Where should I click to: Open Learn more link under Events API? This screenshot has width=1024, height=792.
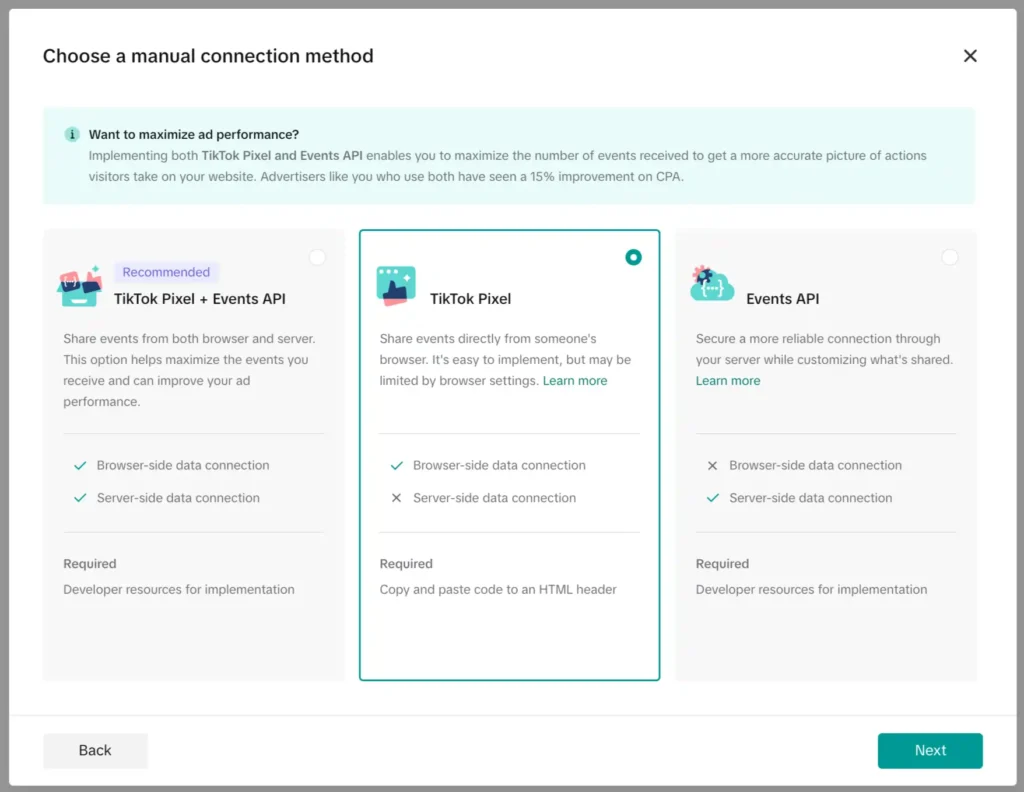click(728, 381)
